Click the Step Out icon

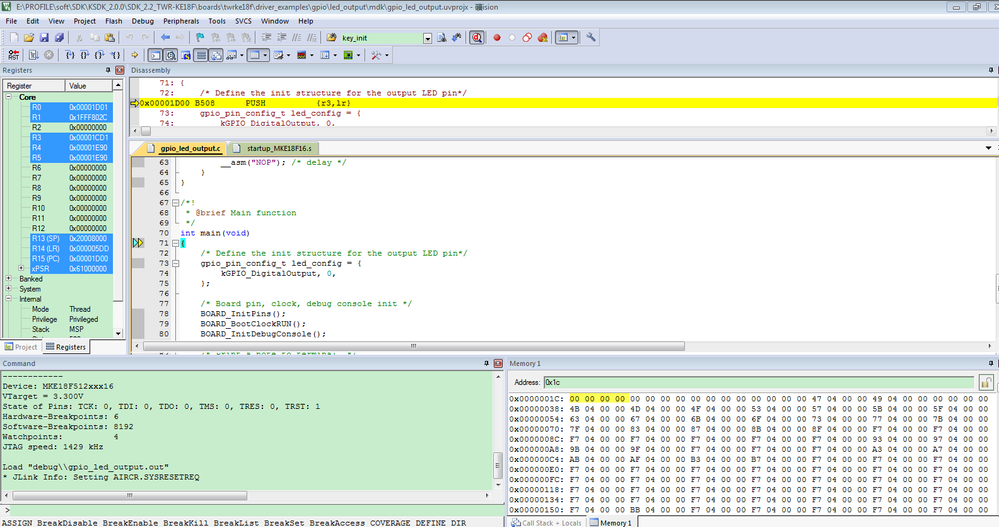(x=99, y=55)
